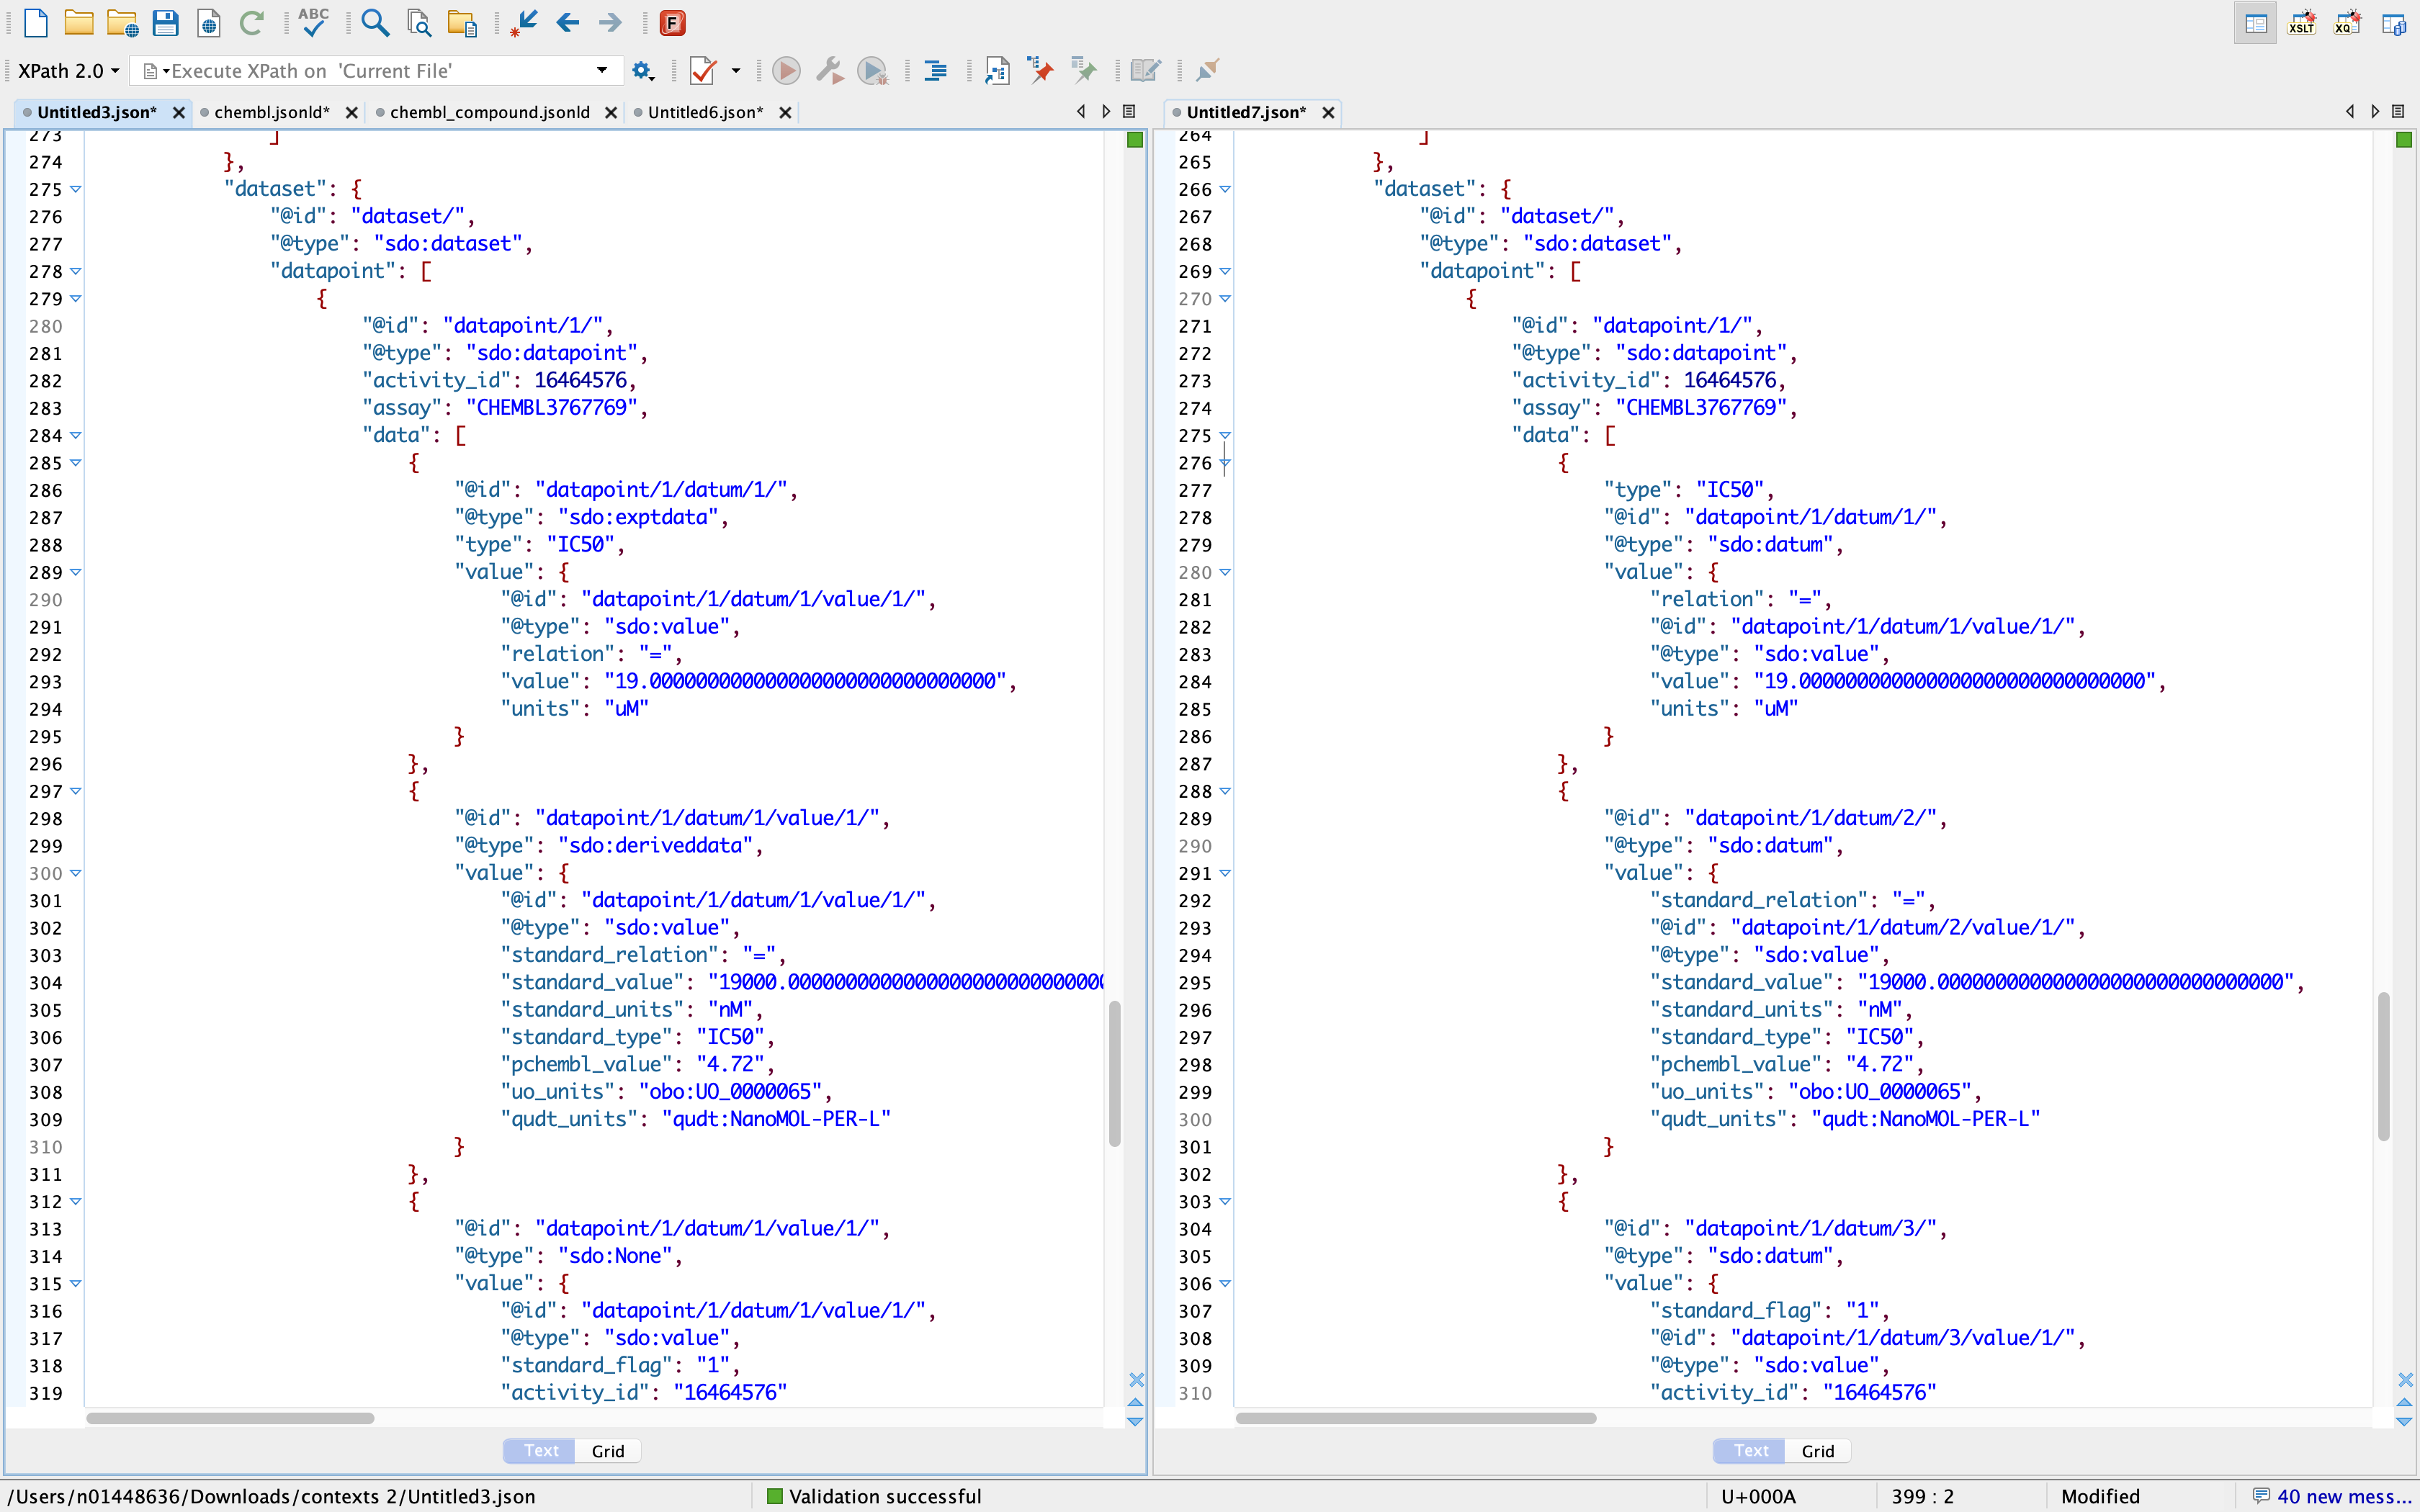Click the red F toolbar icon
The image size is (2420, 1512).
(672, 22)
